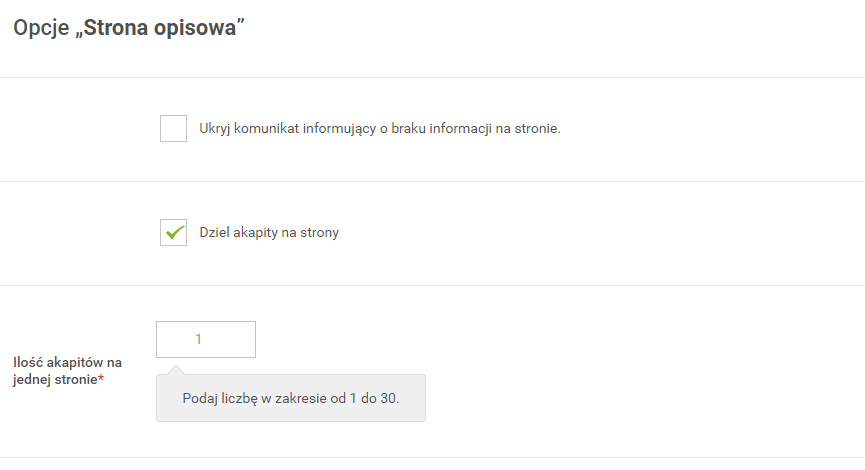Click the 'Ukryj komunikat informujący o braku informacji' label
Screen dimensions: 865x470
click(x=380, y=129)
